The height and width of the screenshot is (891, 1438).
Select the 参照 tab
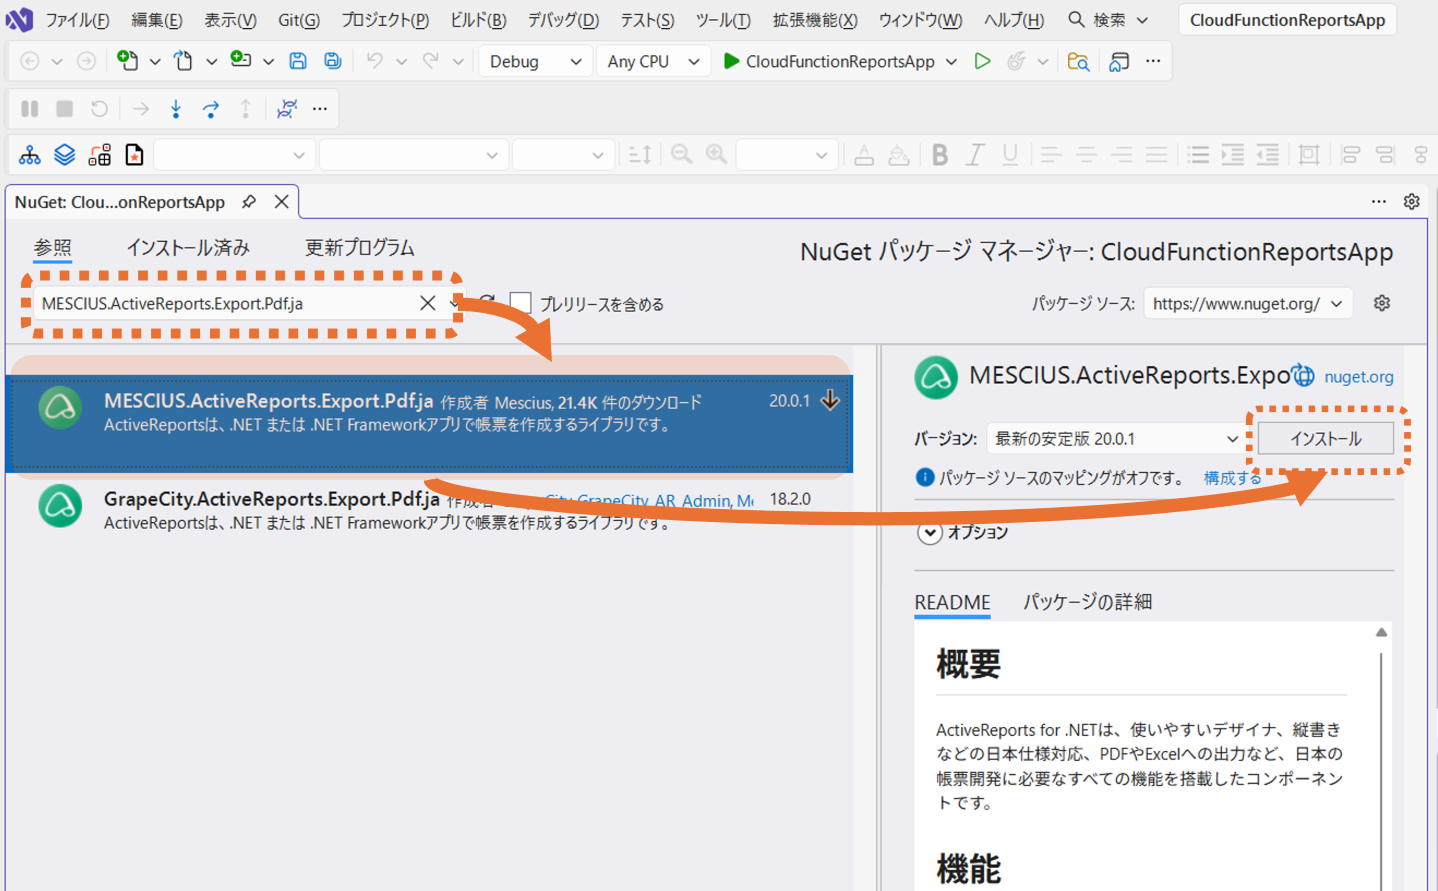coord(53,247)
